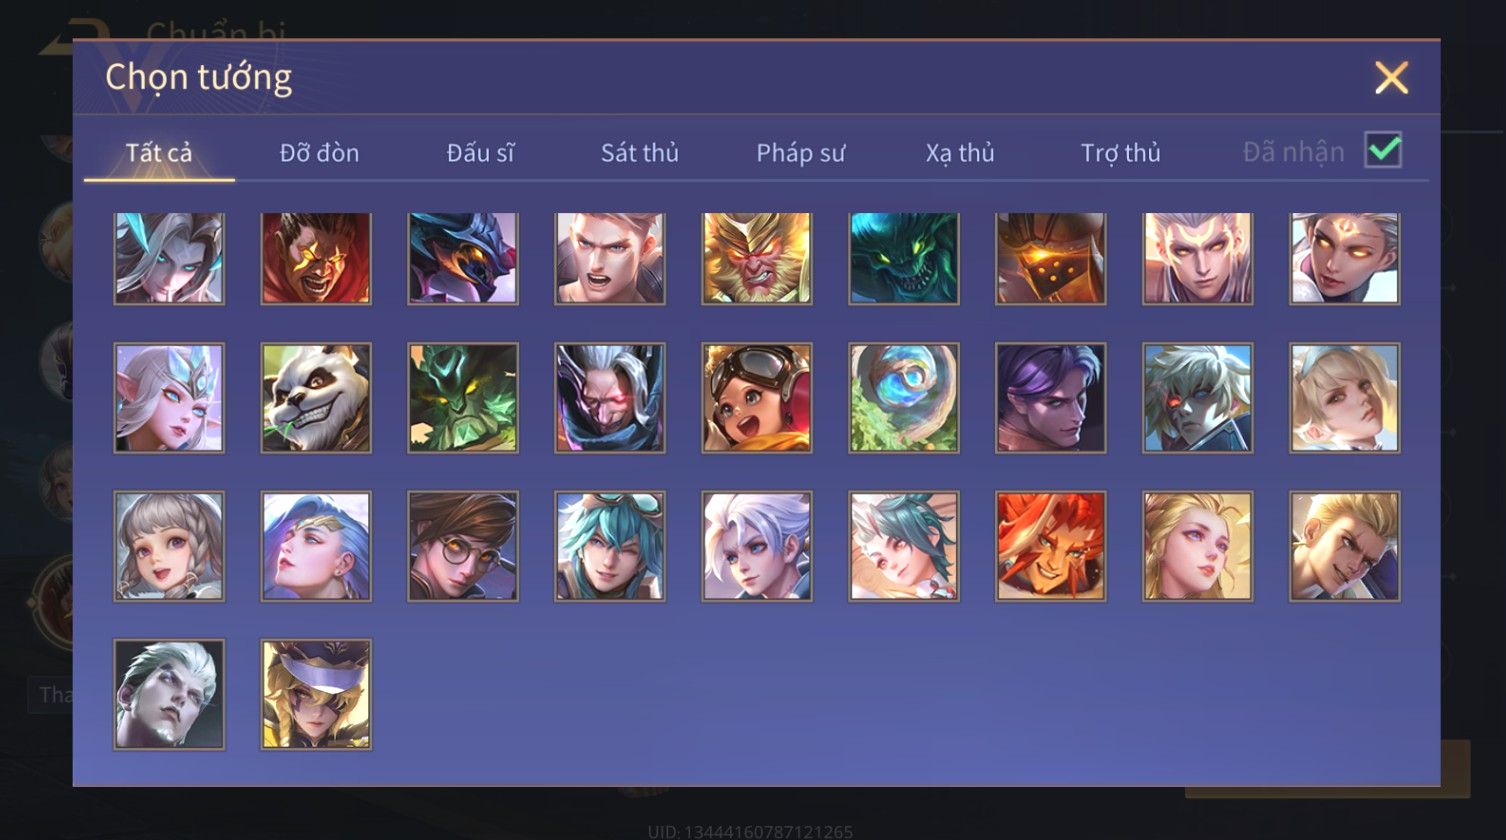Select the Đấu sĩ tab
This screenshot has height=840, width=1506.
[481, 153]
